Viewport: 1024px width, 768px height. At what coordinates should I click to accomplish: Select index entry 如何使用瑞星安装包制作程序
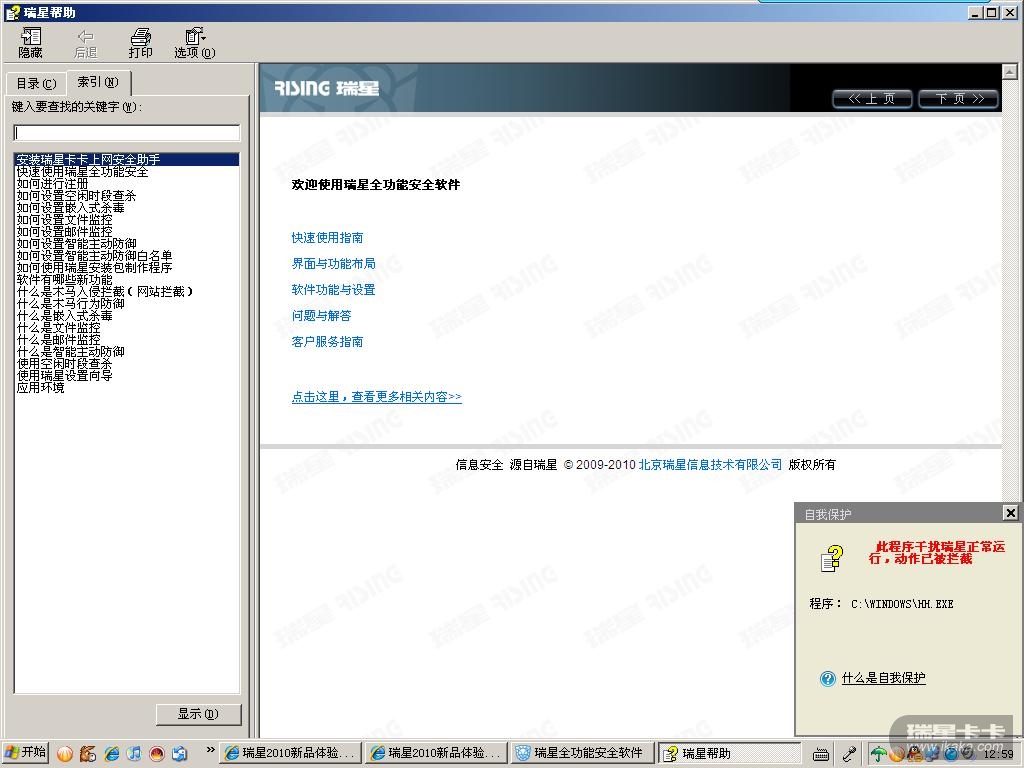point(94,267)
